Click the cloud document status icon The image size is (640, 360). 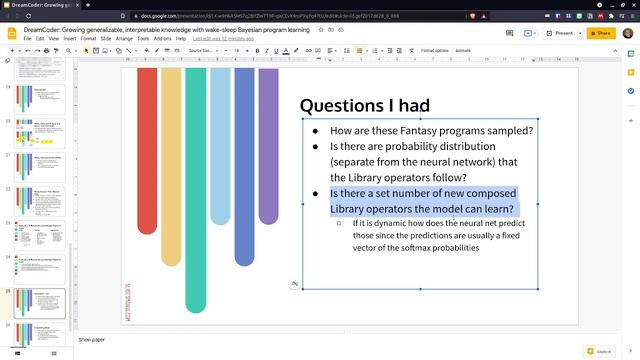pyautogui.click(x=341, y=30)
